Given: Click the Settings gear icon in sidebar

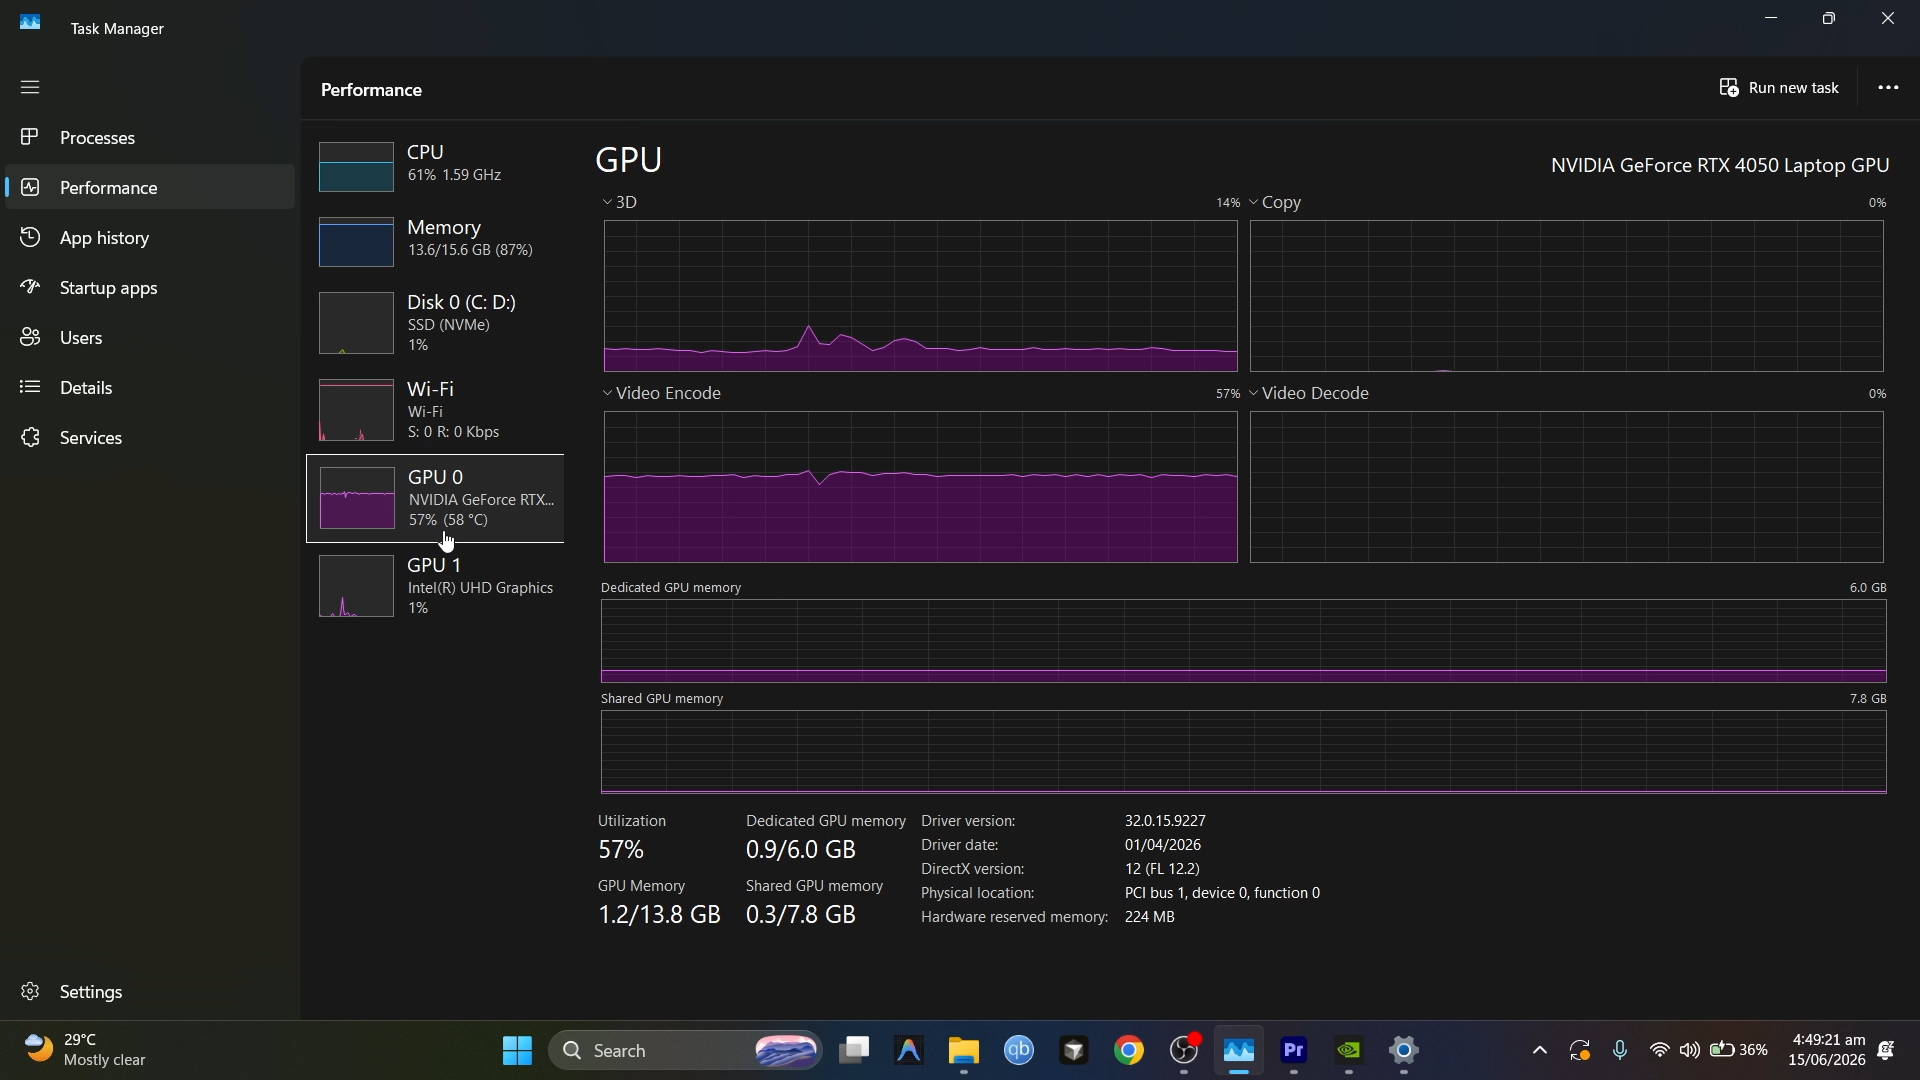Looking at the screenshot, I should pos(30,991).
